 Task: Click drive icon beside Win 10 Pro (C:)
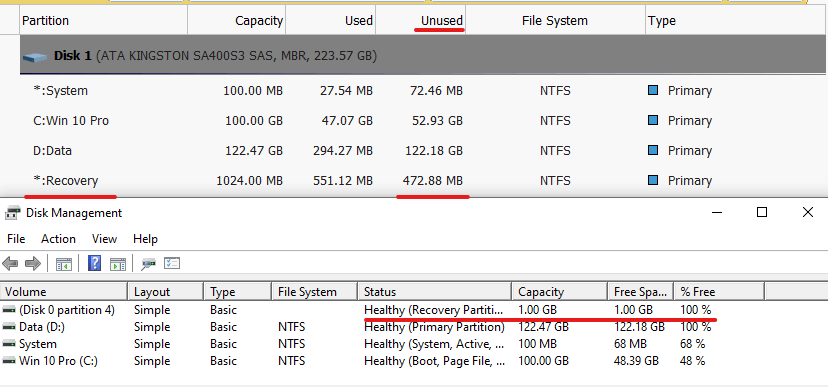point(10,361)
